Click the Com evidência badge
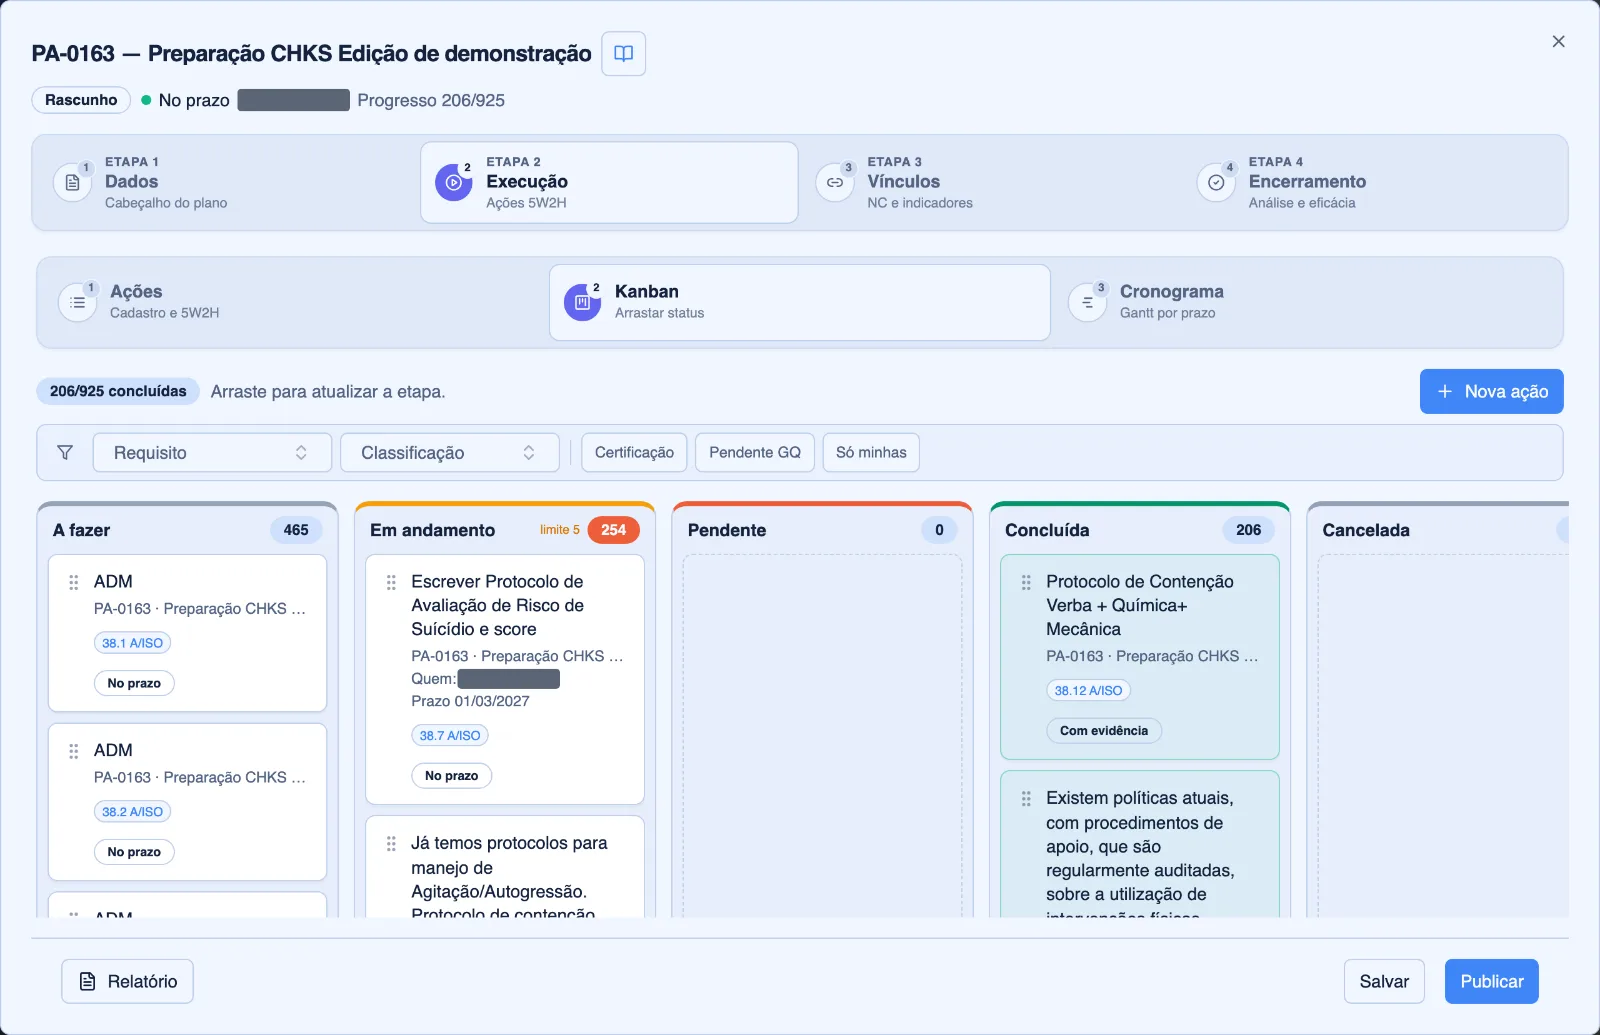This screenshot has width=1600, height=1035. pyautogui.click(x=1104, y=731)
